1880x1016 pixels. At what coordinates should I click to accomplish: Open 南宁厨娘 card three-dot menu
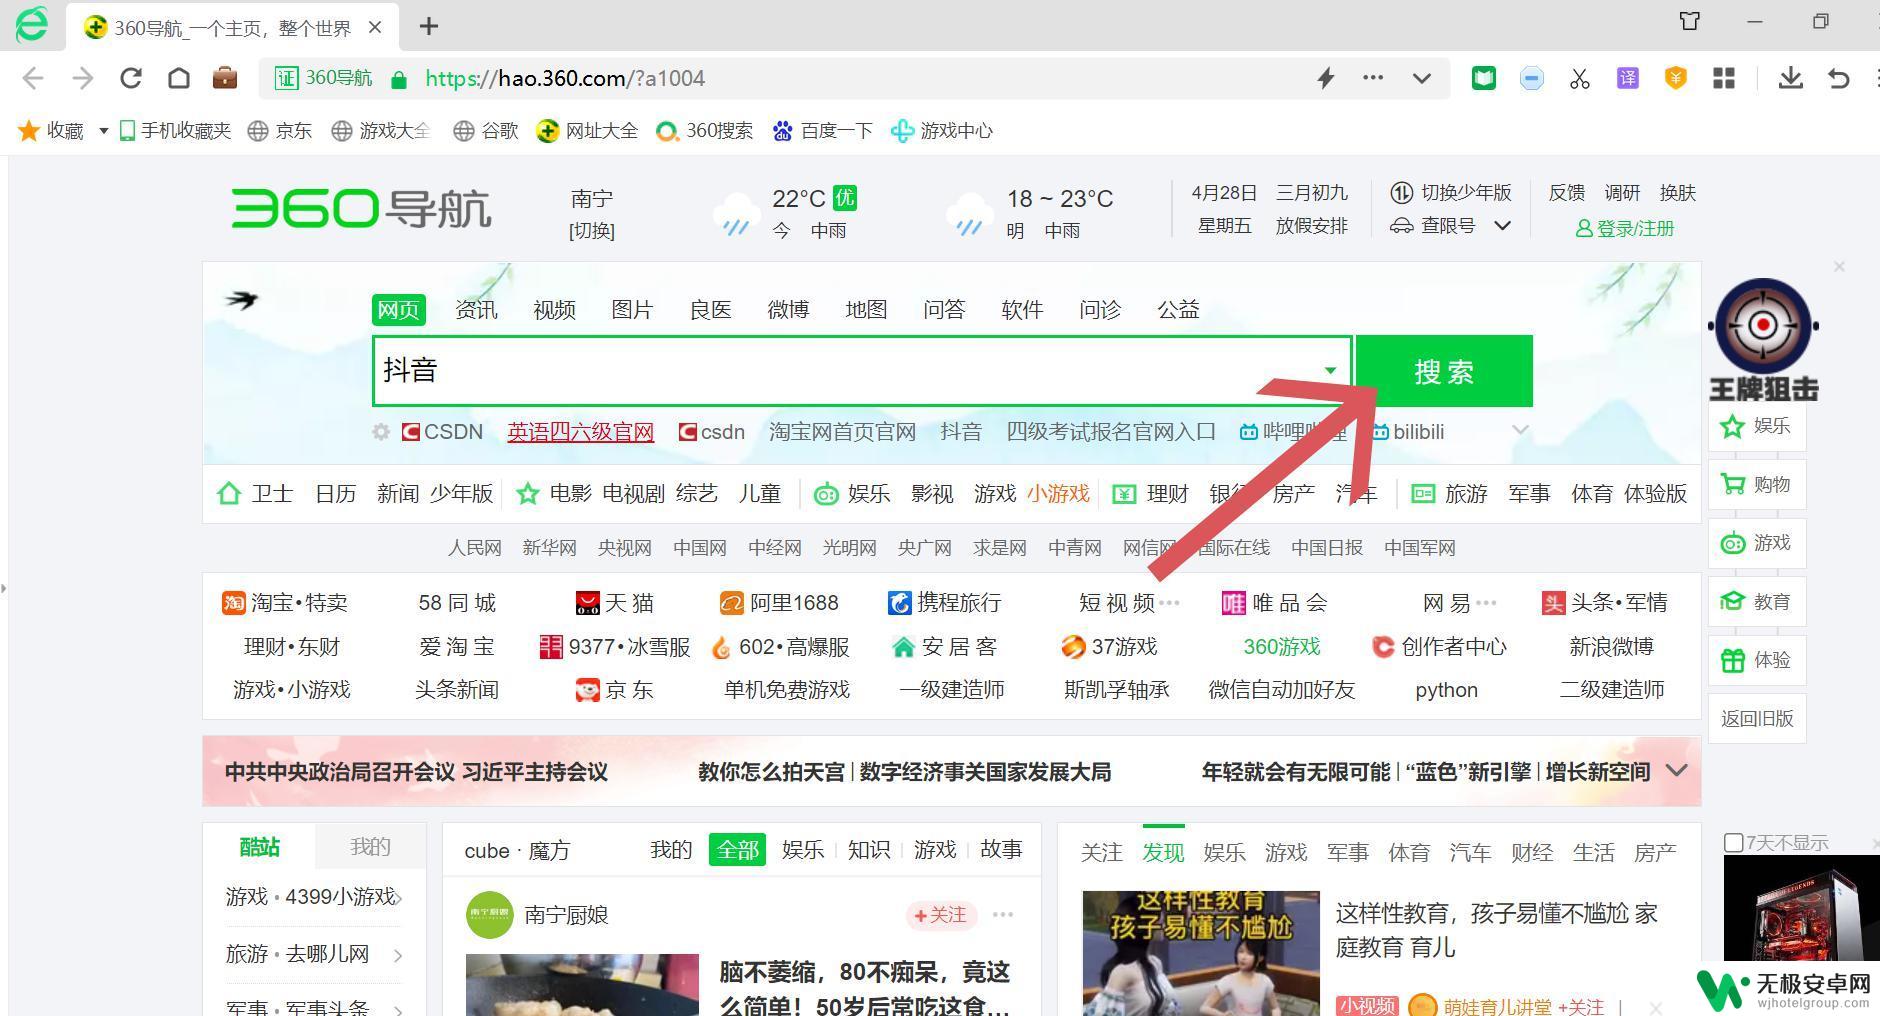pyautogui.click(x=1003, y=915)
